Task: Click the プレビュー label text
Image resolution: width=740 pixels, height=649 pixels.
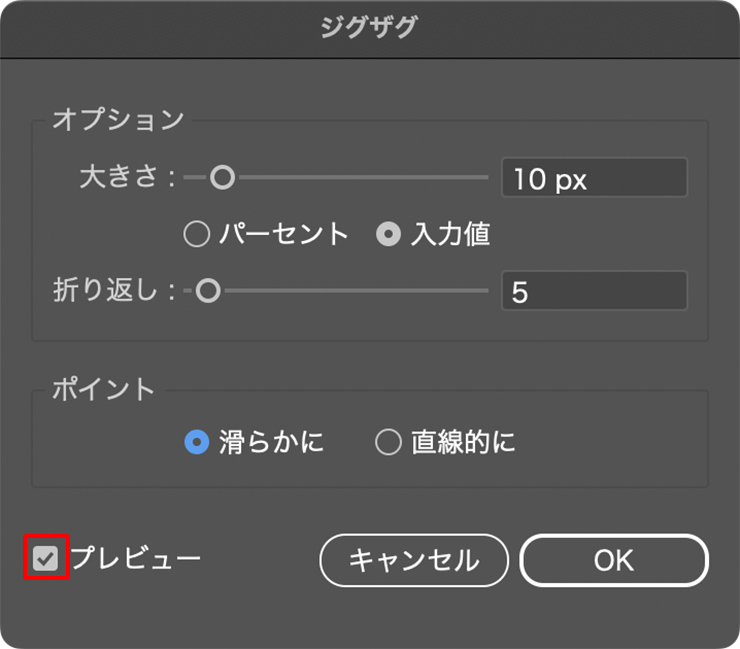Action: pyautogui.click(x=136, y=558)
